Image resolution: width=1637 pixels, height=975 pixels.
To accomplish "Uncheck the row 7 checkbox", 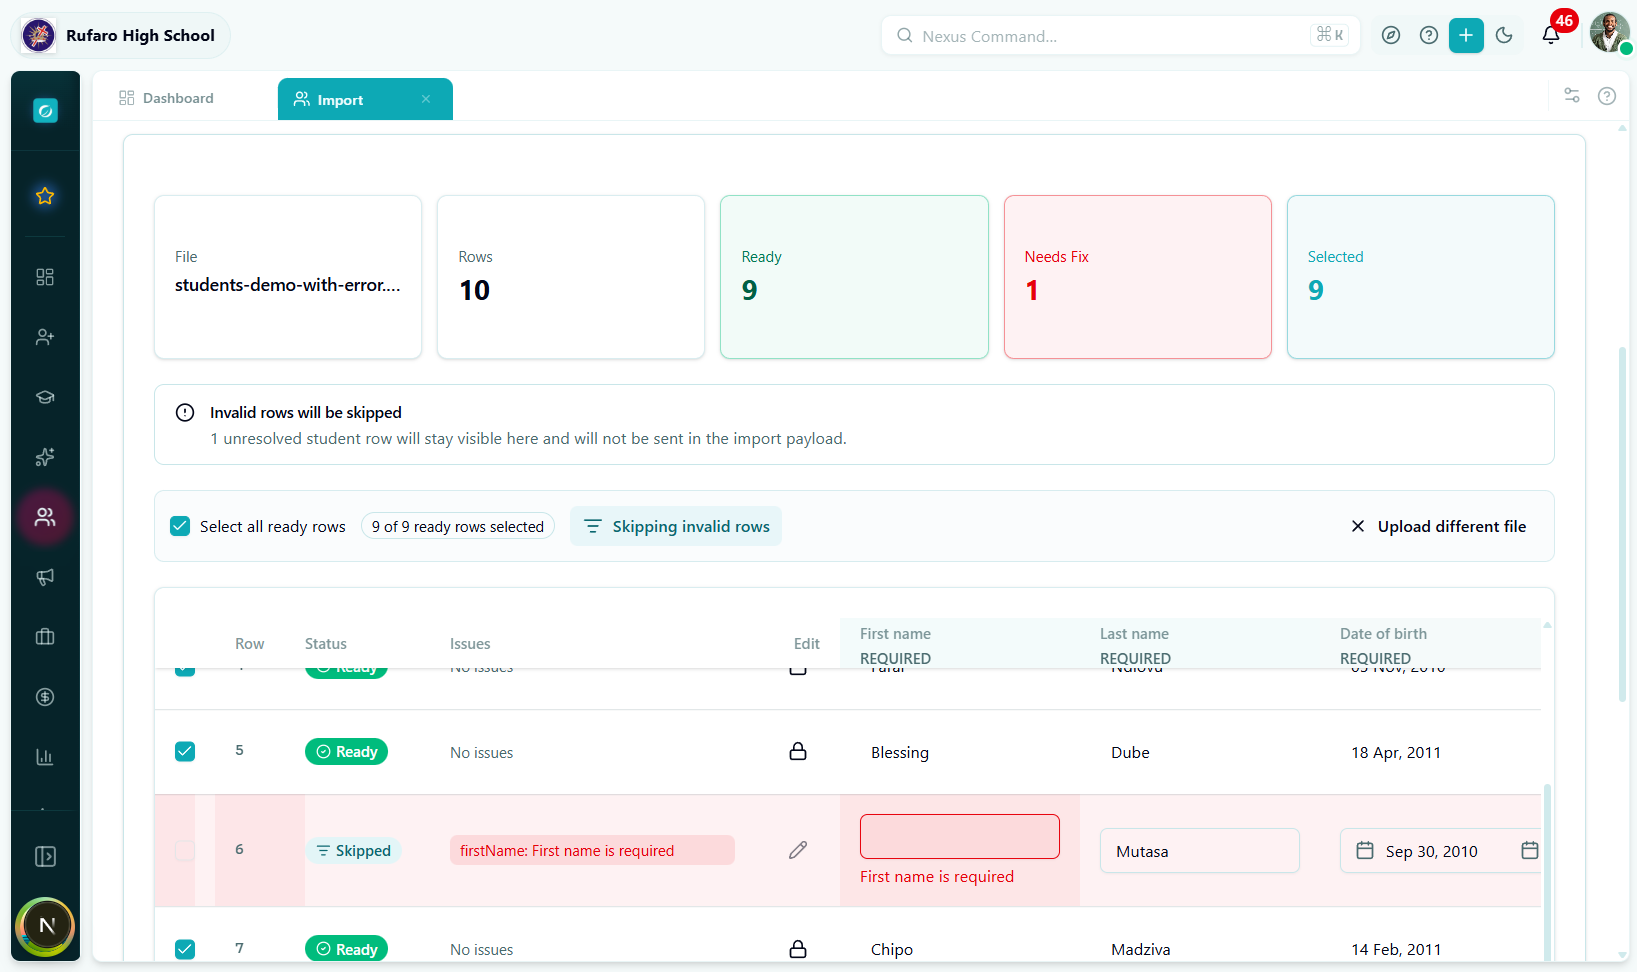I will coord(185,949).
